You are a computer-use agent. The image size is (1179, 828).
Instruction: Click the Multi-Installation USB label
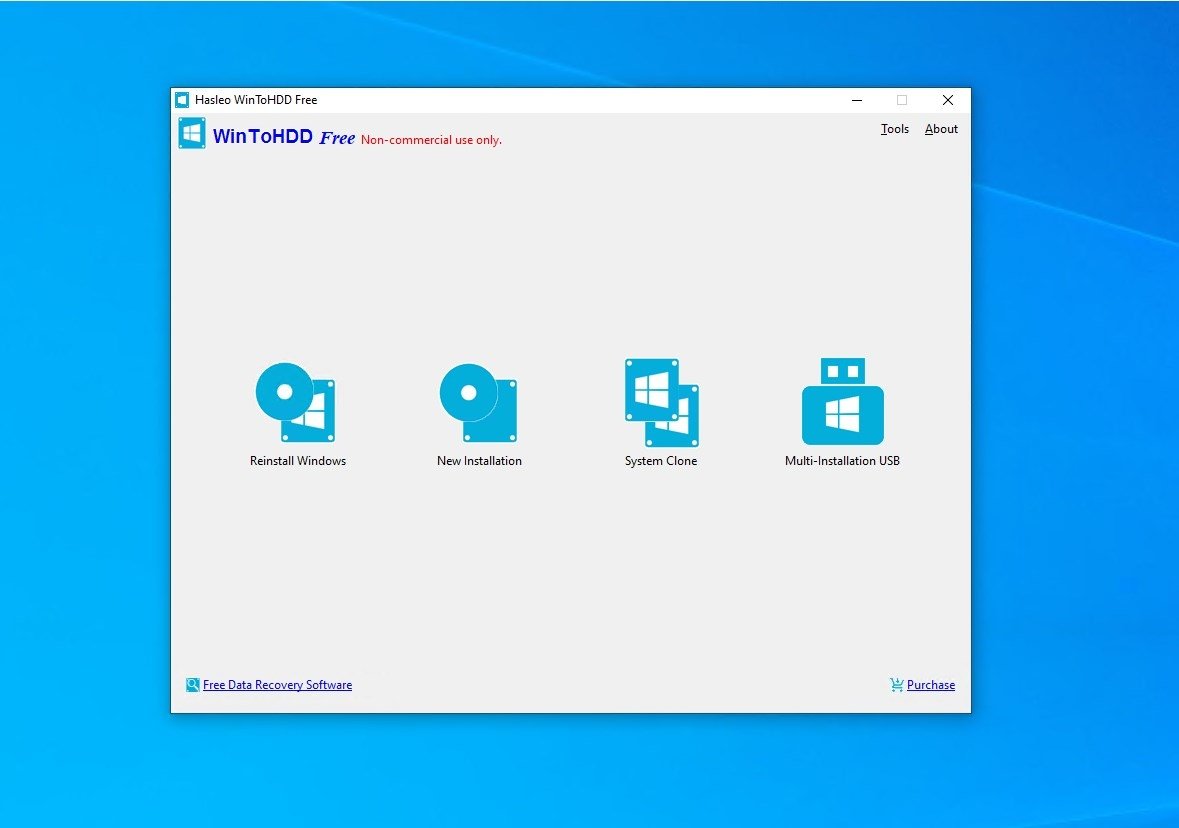pyautogui.click(x=842, y=461)
